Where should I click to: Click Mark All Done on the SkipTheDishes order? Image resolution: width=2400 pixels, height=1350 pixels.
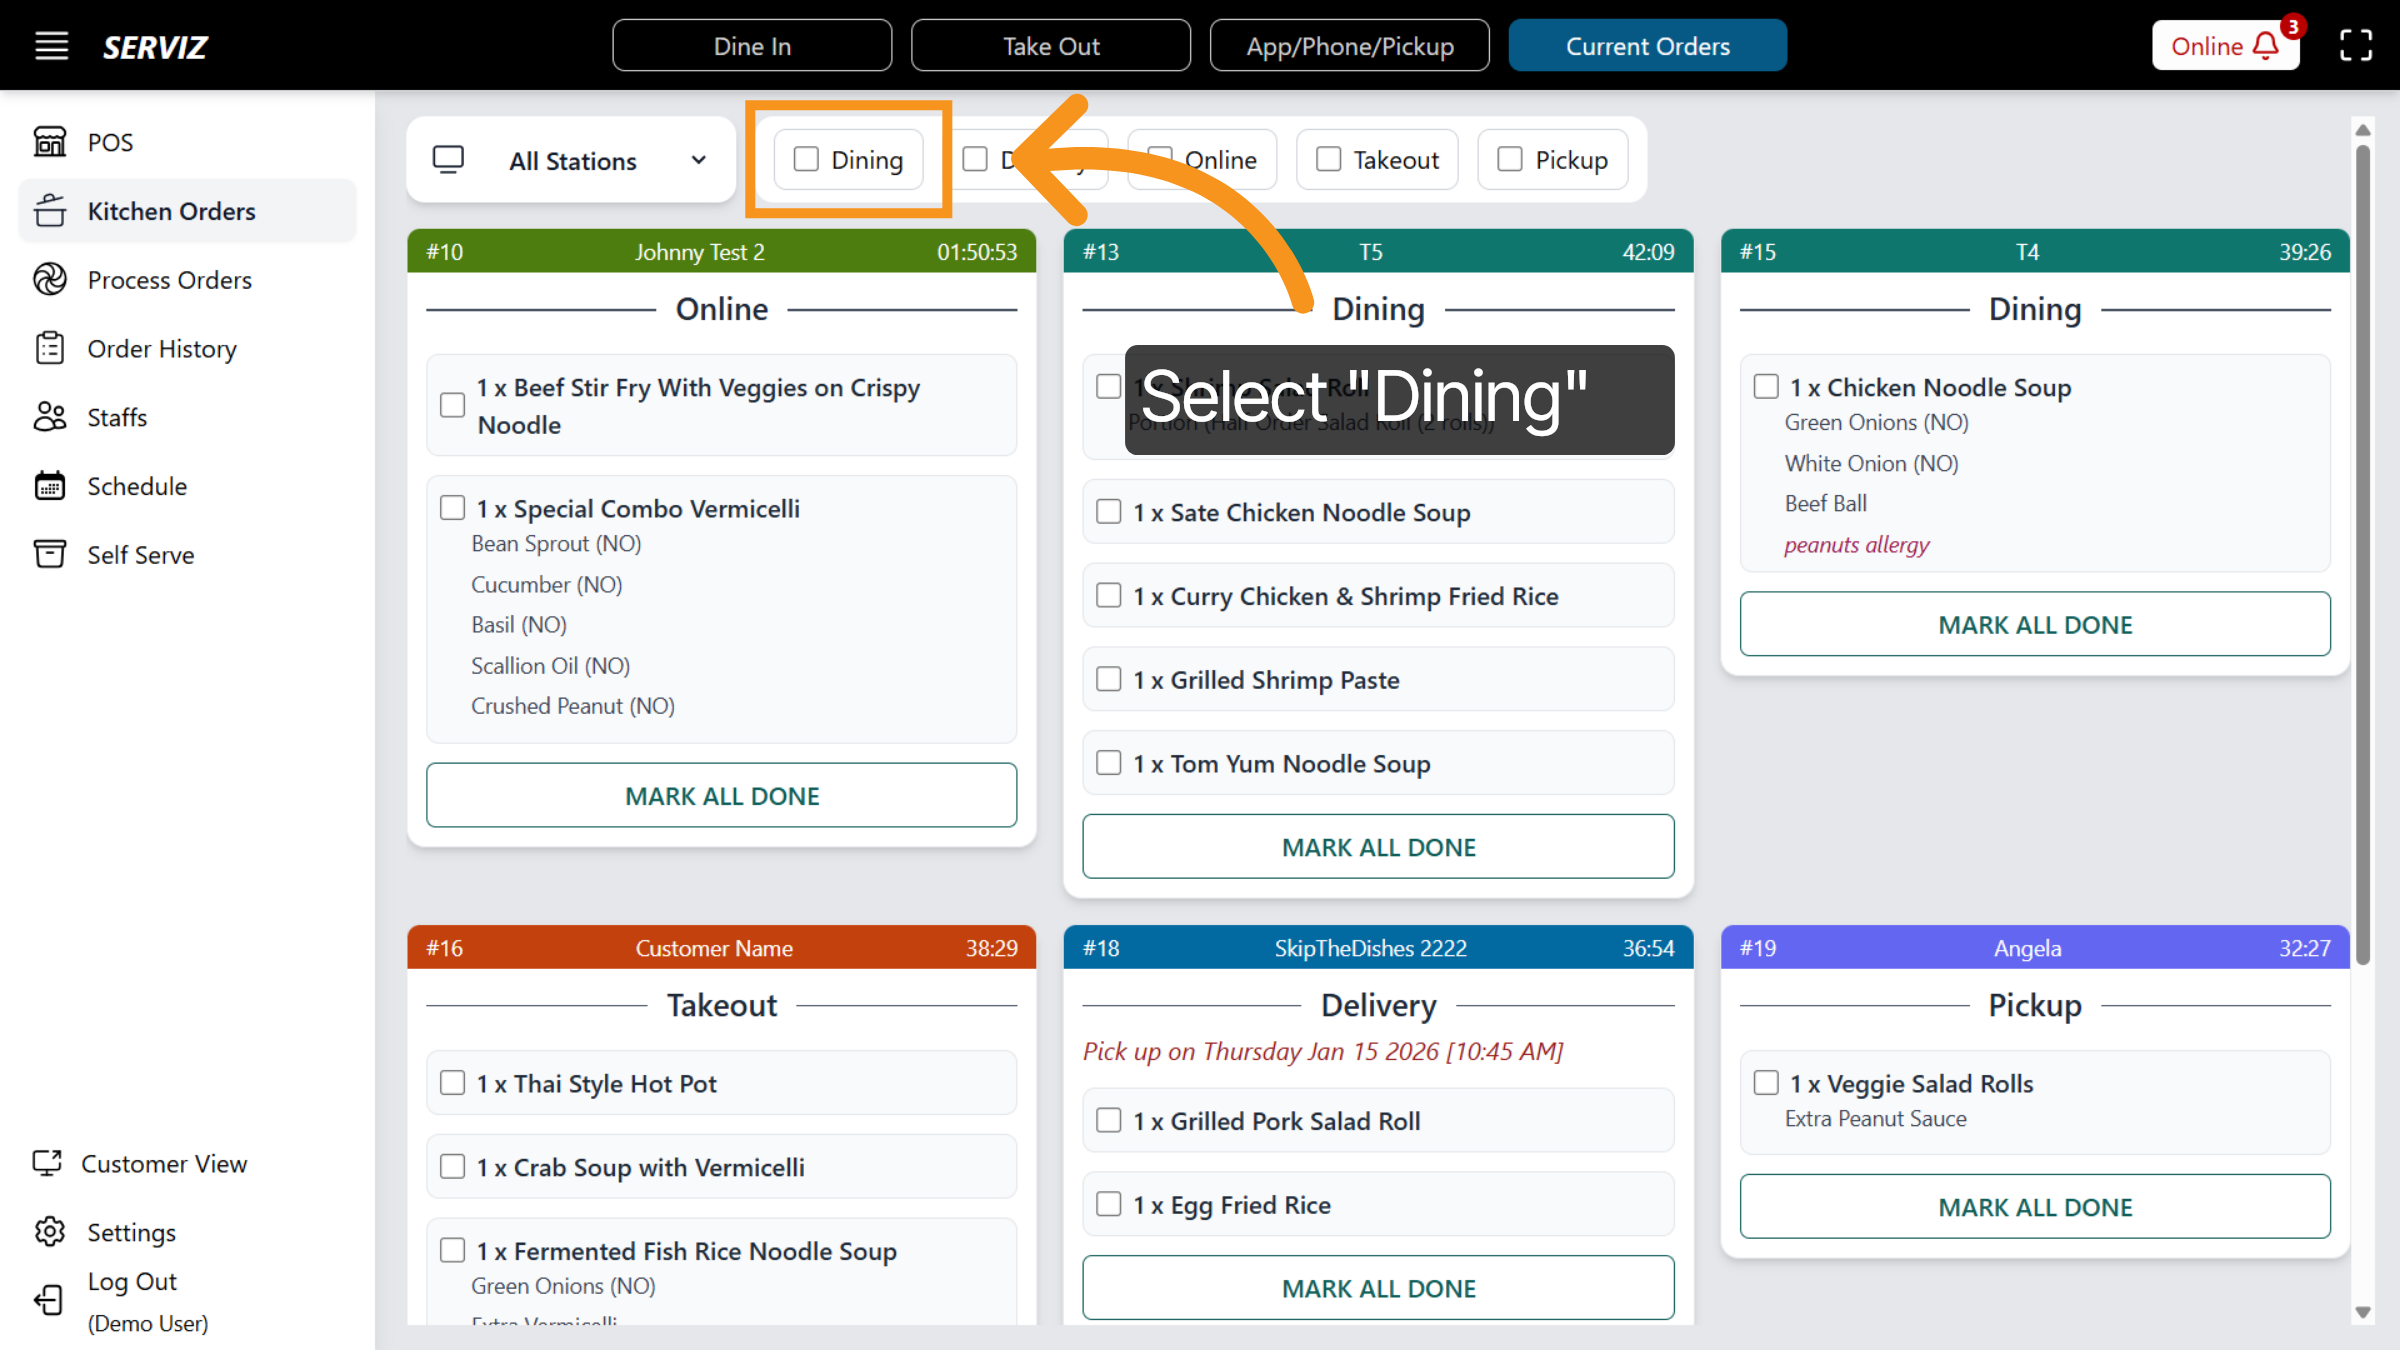pyautogui.click(x=1378, y=1288)
